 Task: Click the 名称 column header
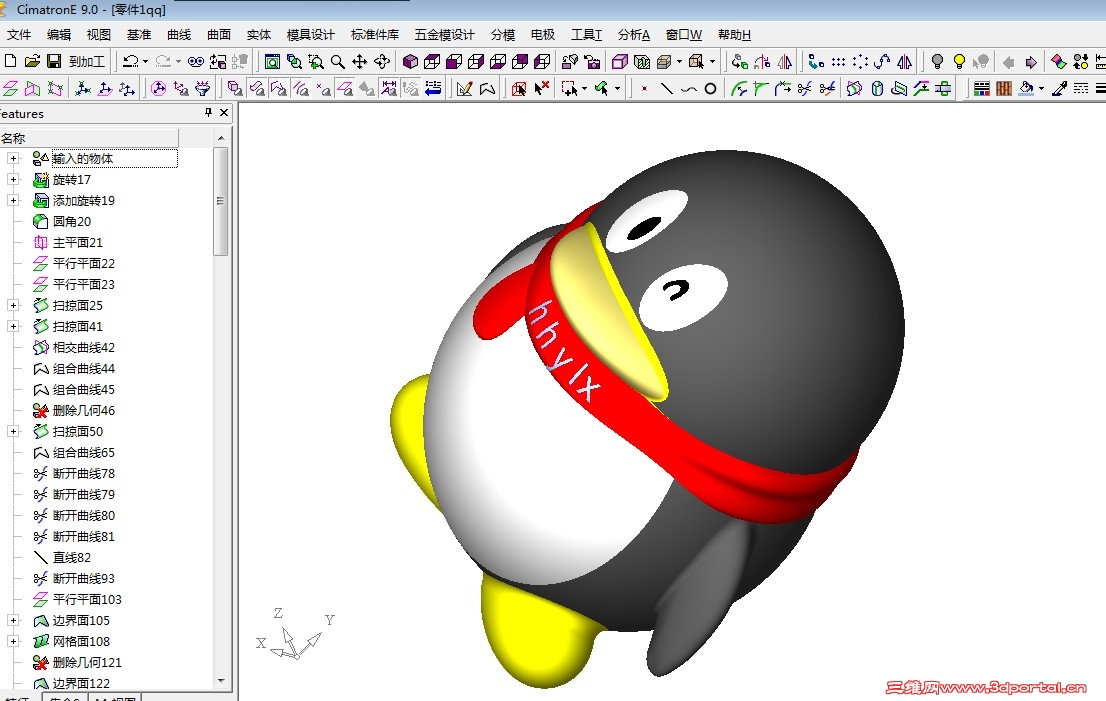pyautogui.click(x=89, y=138)
